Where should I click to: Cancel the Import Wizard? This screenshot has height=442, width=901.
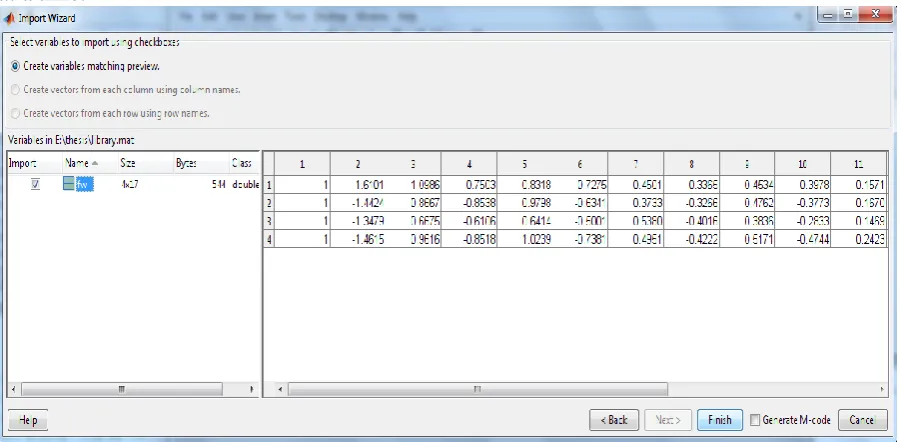862,420
